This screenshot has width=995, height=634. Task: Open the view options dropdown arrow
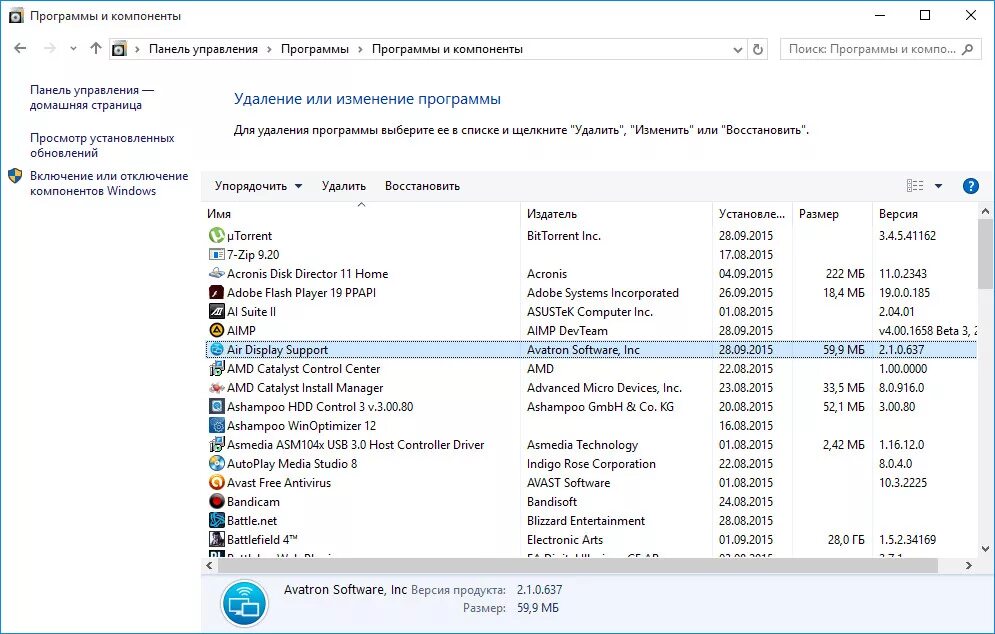point(939,186)
